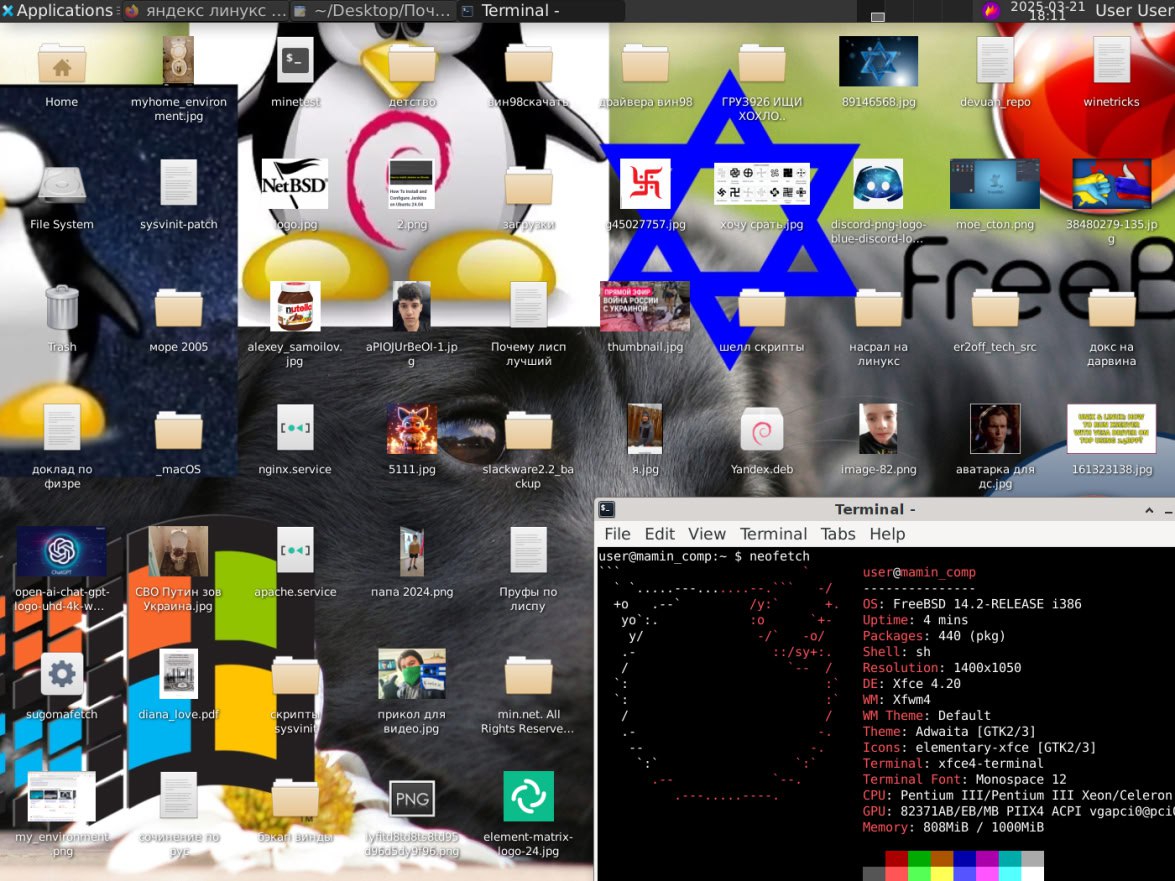Open the 161323138.jpg image
The height and width of the screenshot is (881, 1175).
(x=1111, y=429)
